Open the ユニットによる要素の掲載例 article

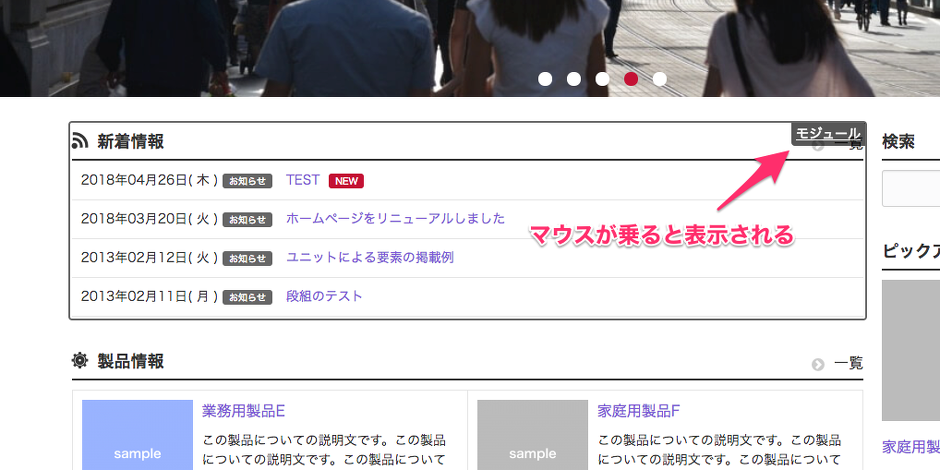click(x=369, y=257)
